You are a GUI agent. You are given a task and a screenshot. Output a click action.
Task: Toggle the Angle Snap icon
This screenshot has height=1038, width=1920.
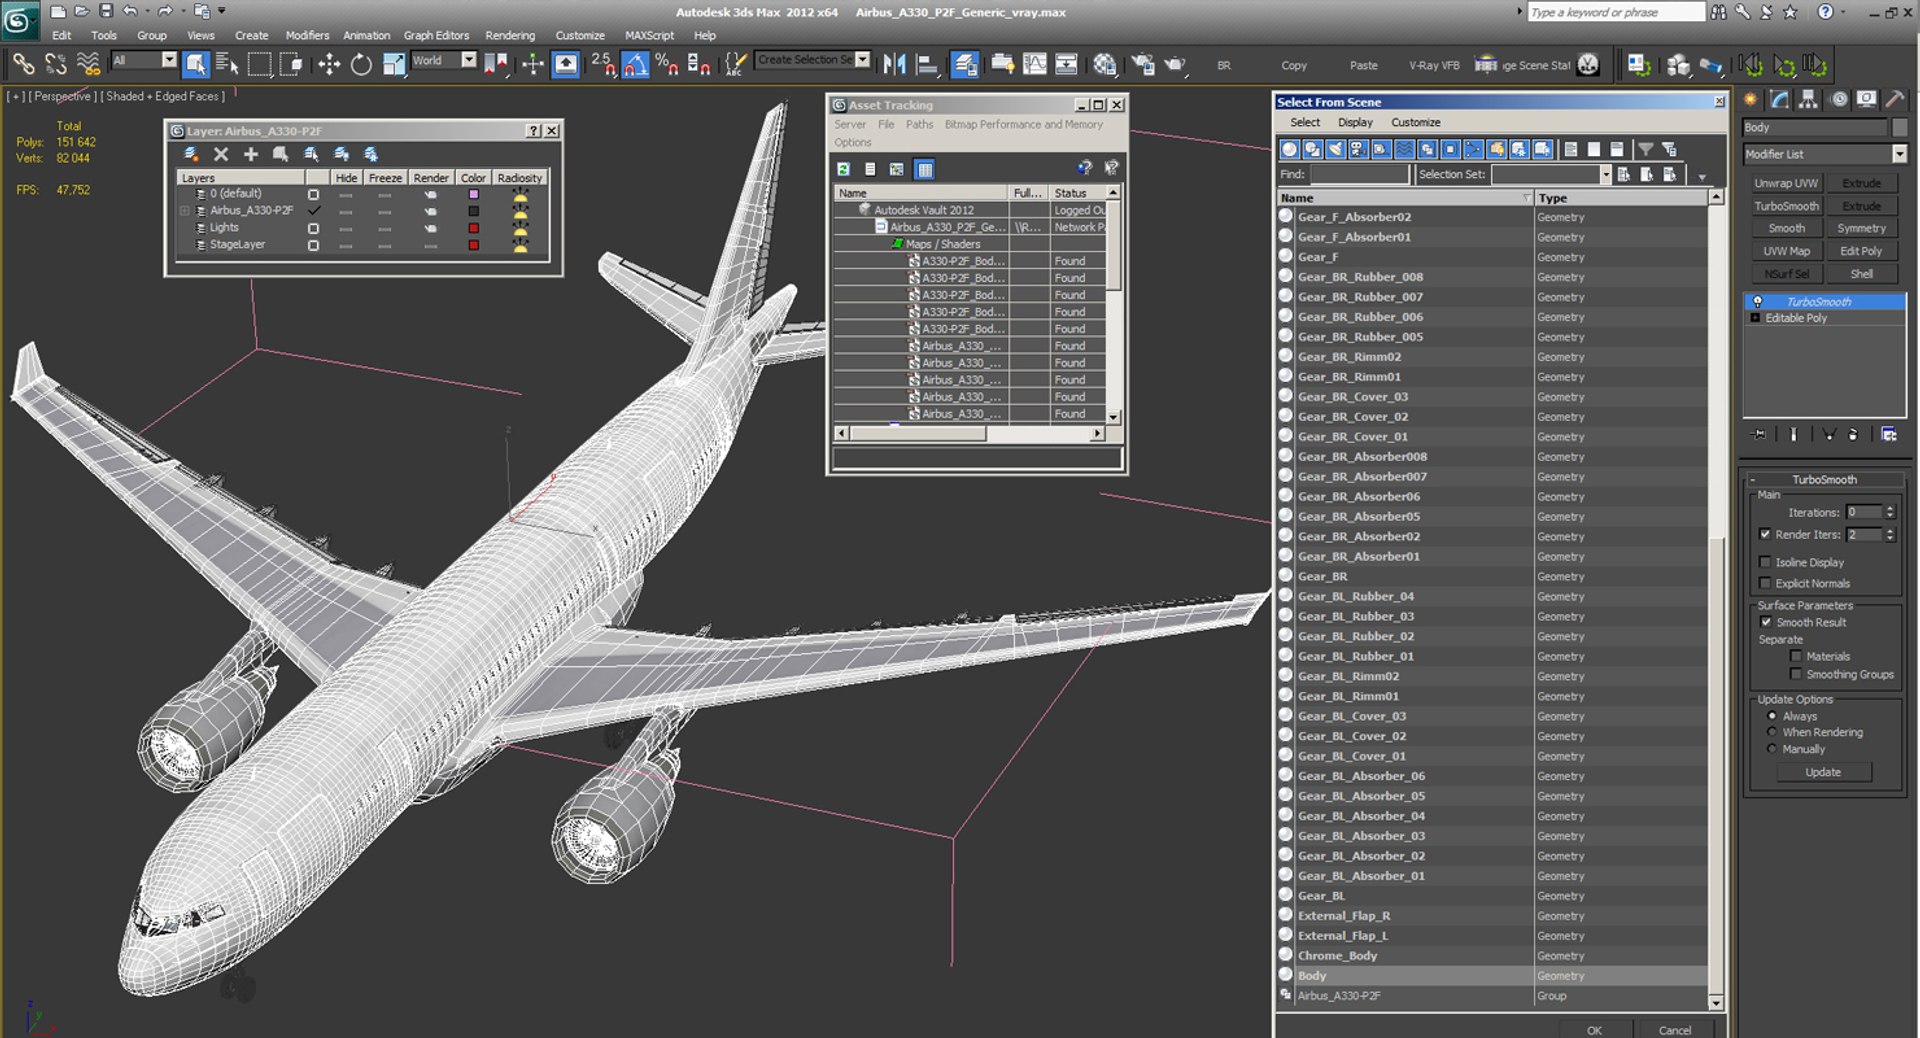tap(635, 65)
